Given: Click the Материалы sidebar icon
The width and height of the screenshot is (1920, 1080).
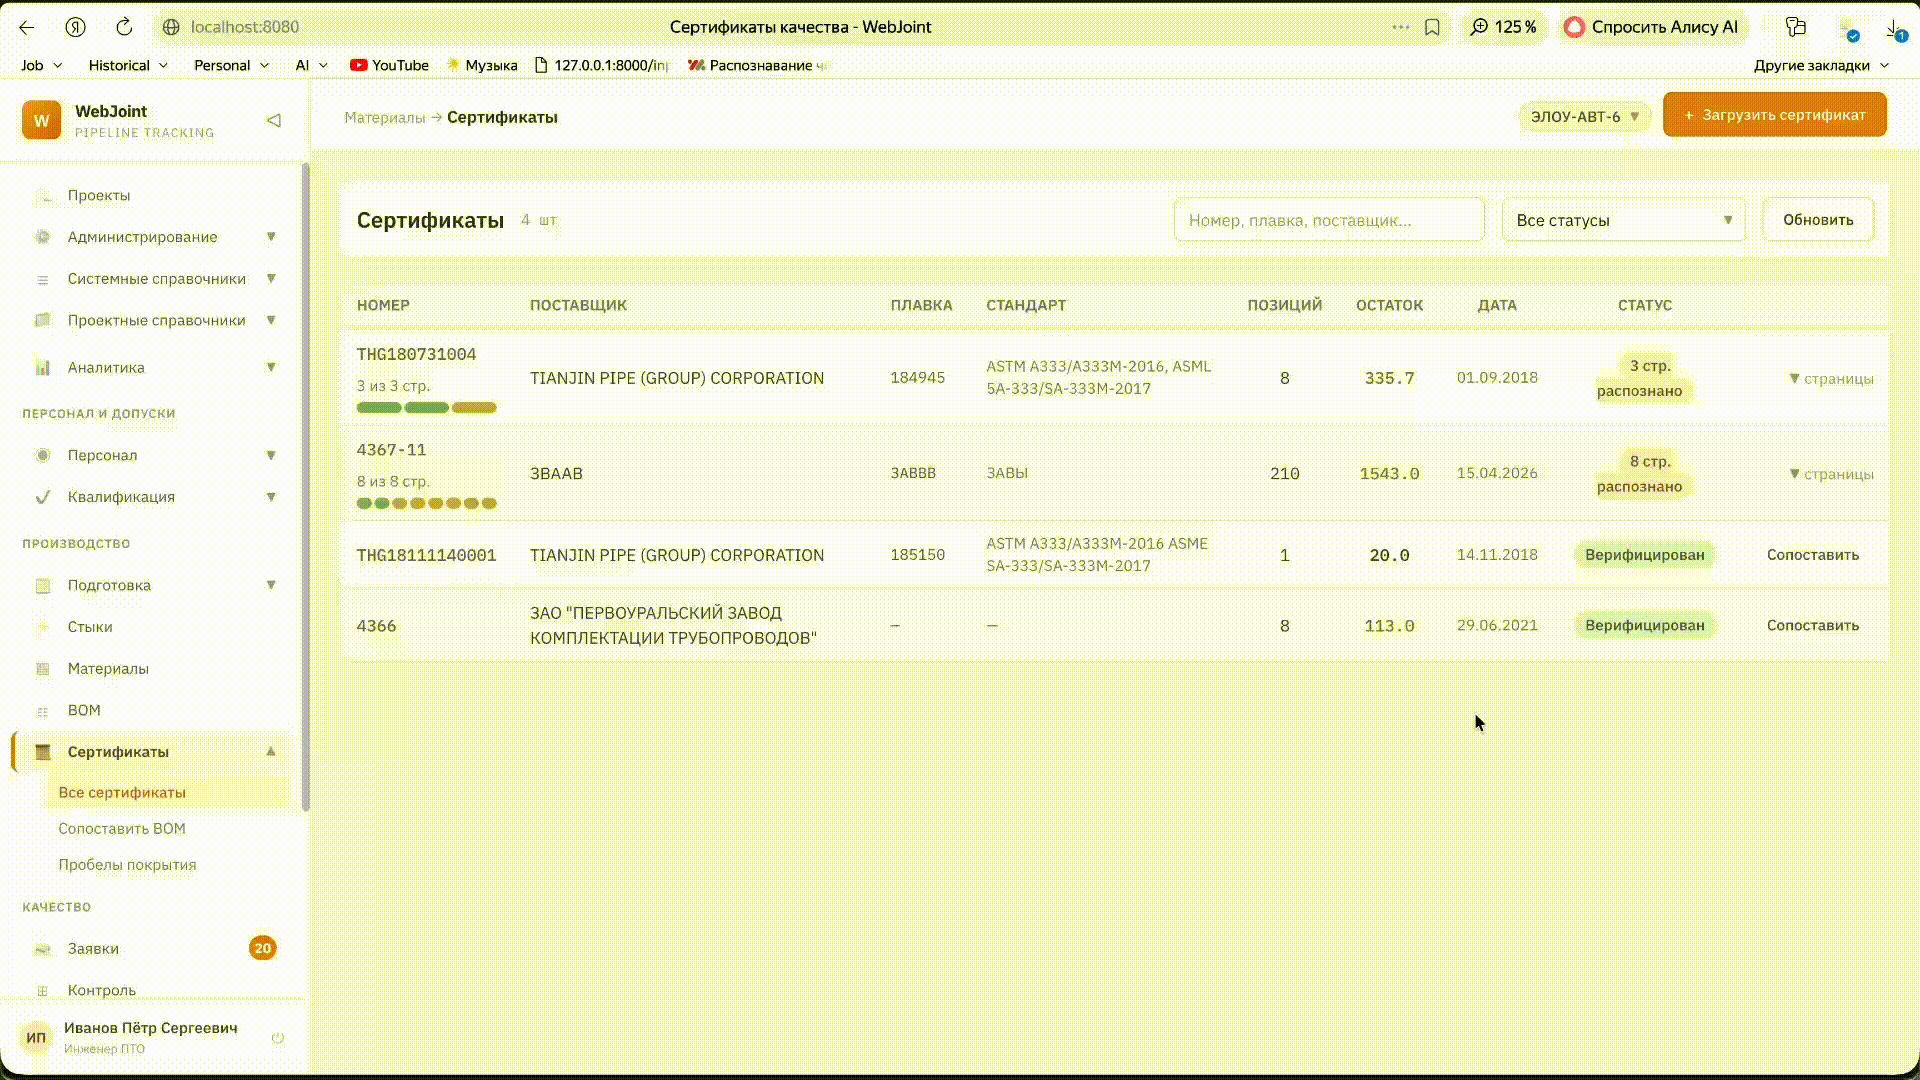Looking at the screenshot, I should [43, 669].
